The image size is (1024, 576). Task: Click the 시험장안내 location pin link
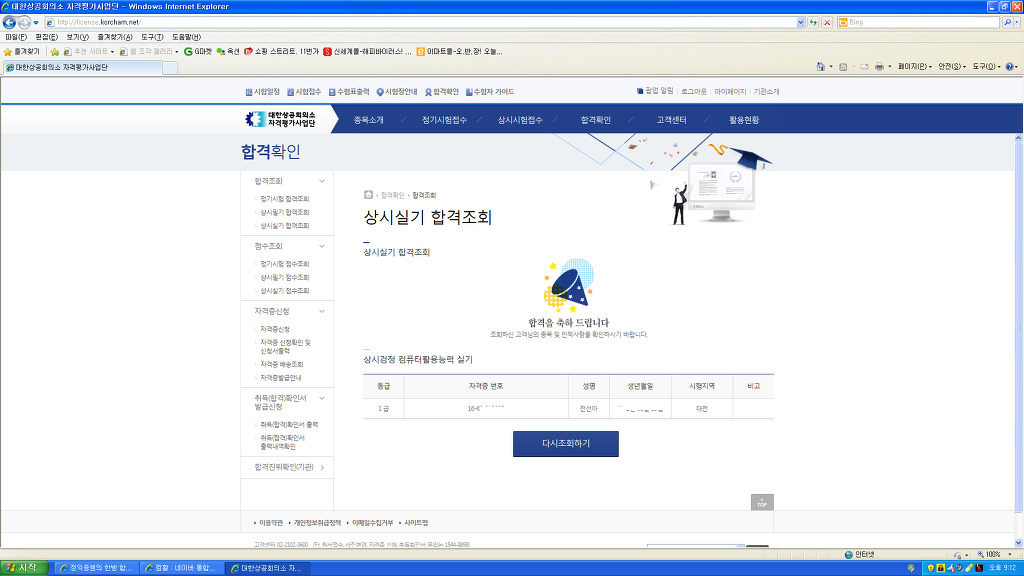(397, 92)
